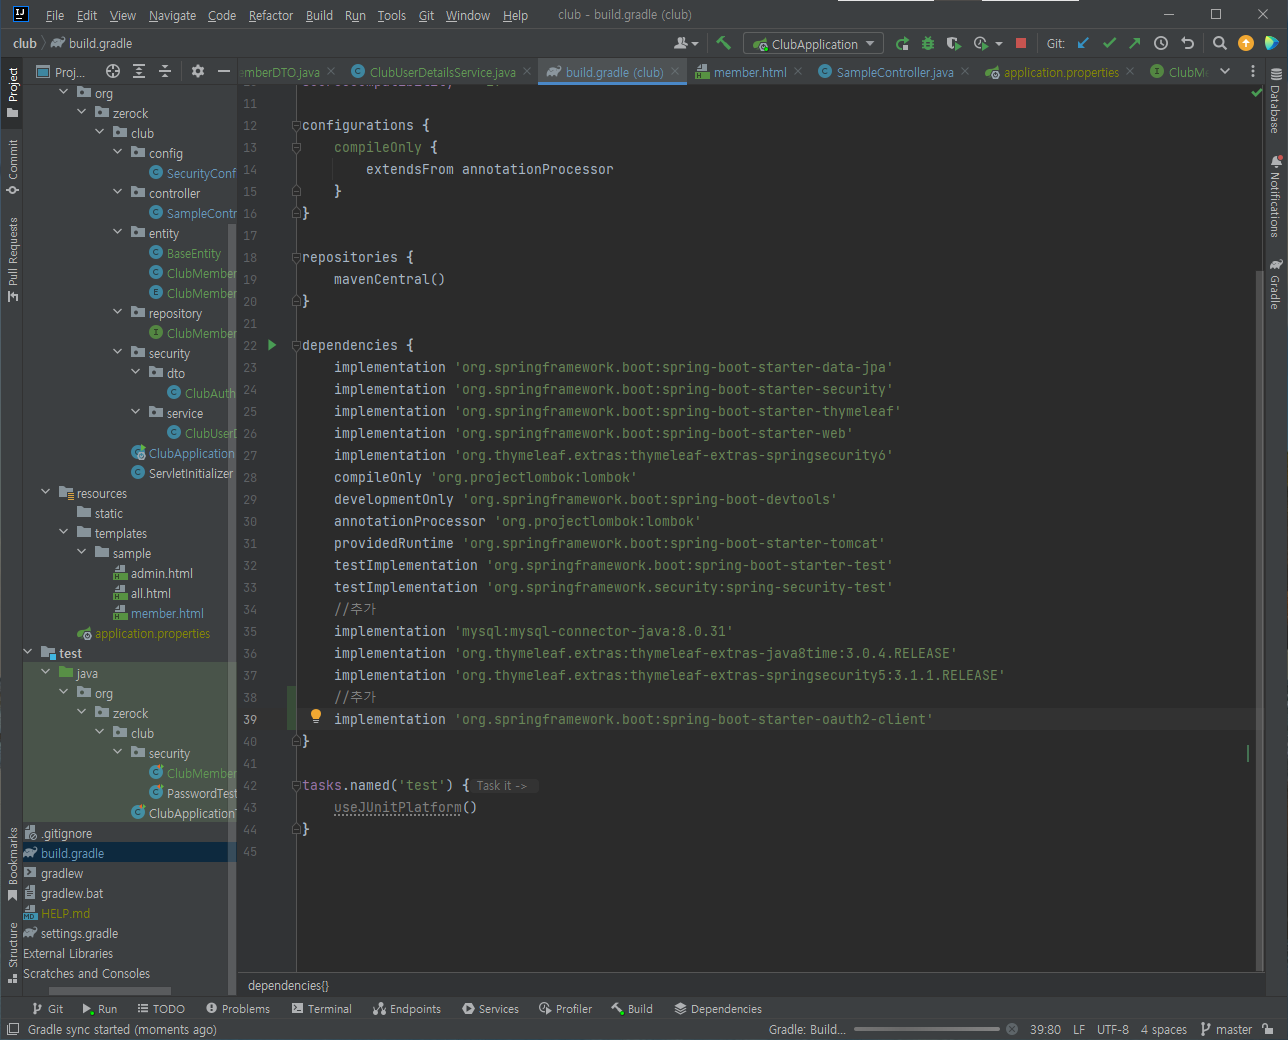The width and height of the screenshot is (1288, 1040).
Task: Push commits with the green arrow icon
Action: click(1134, 43)
